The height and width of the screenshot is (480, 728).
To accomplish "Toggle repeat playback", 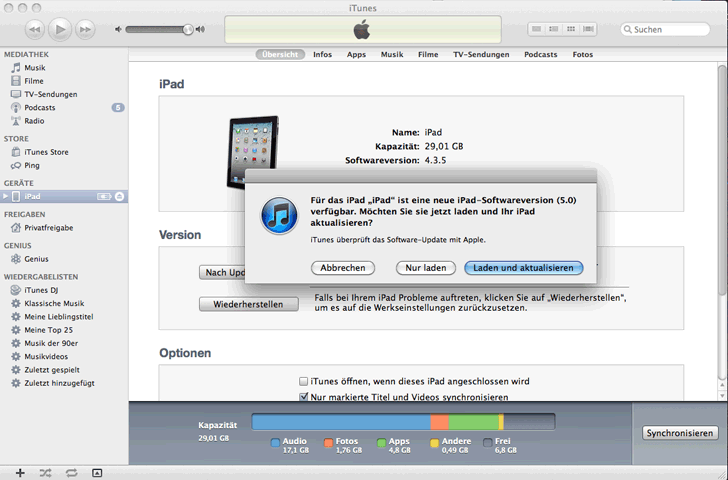I will click(x=71, y=473).
